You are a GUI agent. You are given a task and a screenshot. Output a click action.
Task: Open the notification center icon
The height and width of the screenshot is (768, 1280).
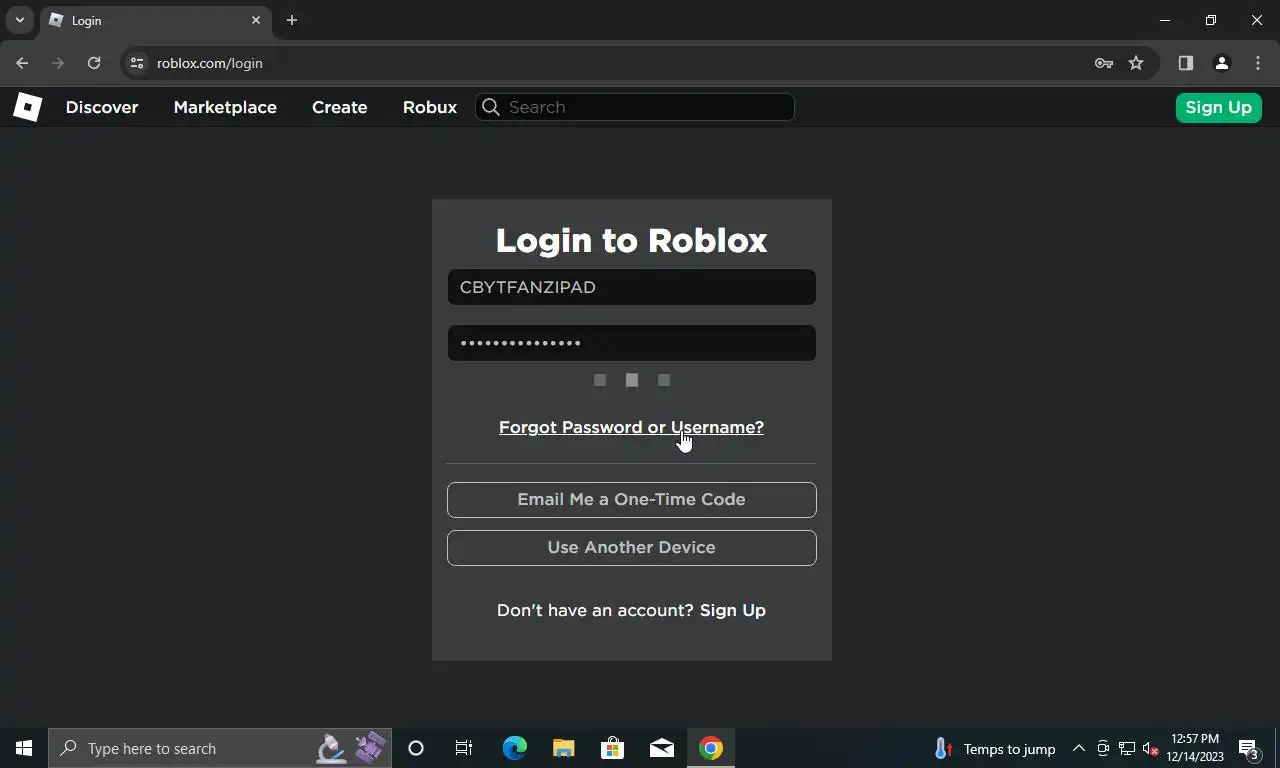(x=1249, y=748)
